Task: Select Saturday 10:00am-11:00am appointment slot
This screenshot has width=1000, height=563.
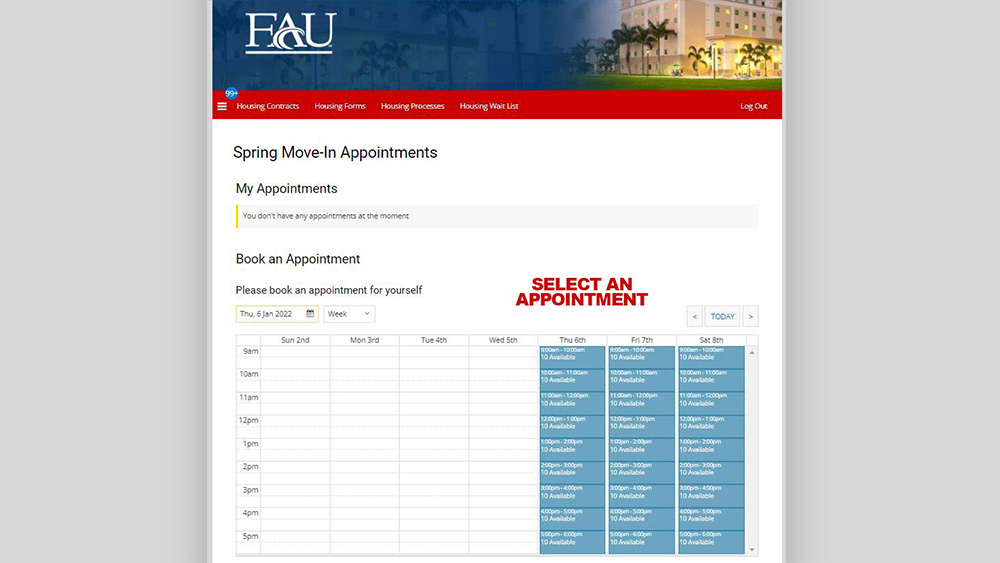Action: point(711,380)
